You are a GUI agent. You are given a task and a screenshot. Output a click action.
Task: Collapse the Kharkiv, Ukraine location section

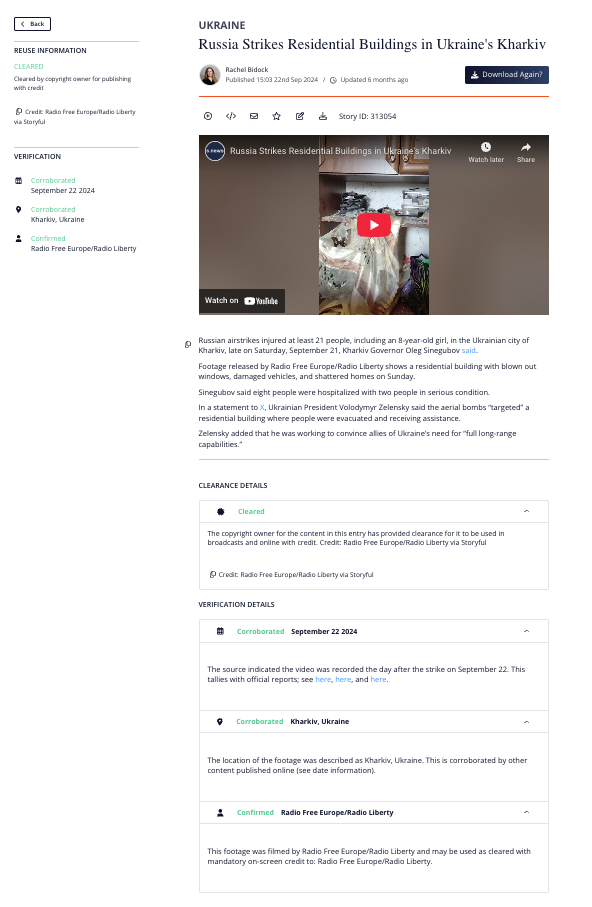526,722
